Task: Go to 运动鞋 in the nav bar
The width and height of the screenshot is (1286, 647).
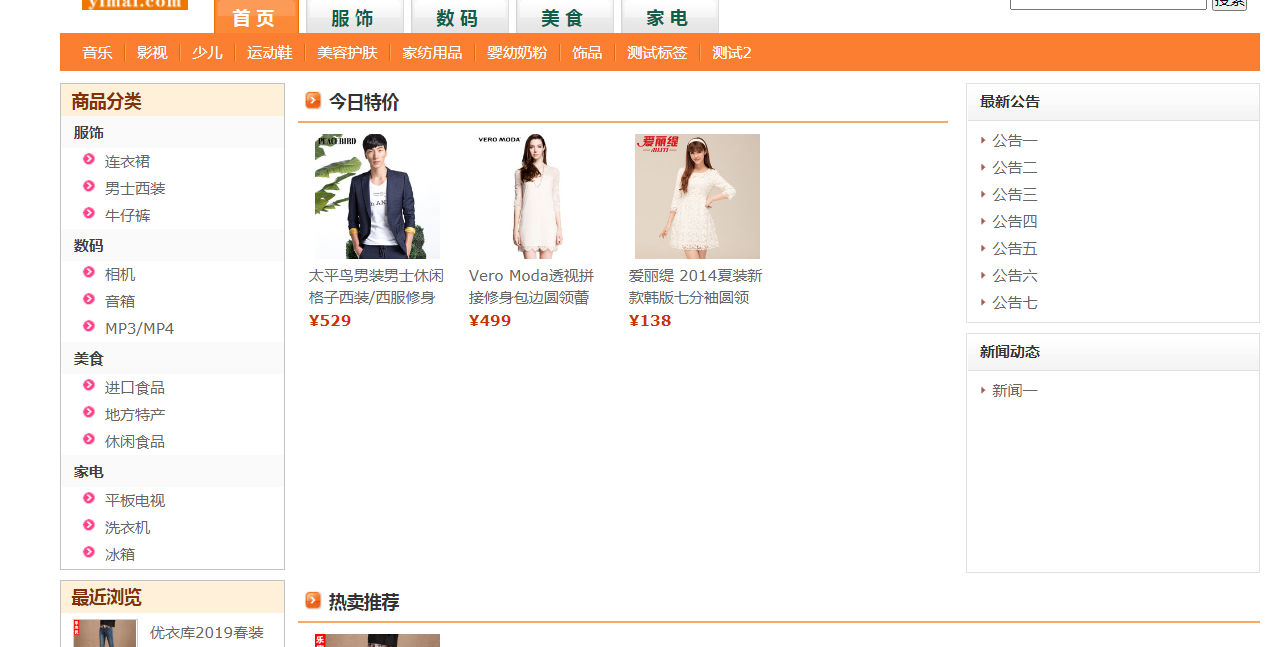Action: (x=270, y=53)
